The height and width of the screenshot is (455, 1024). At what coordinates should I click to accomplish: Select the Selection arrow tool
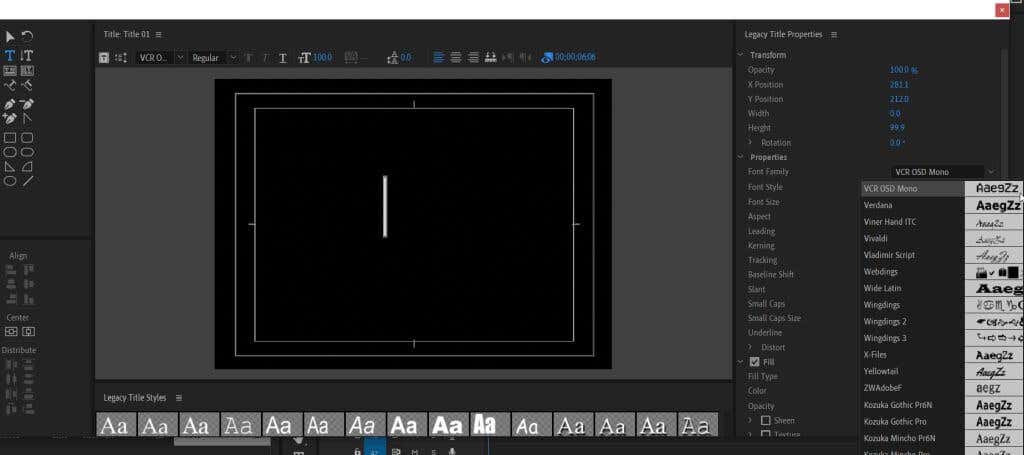(x=10, y=37)
